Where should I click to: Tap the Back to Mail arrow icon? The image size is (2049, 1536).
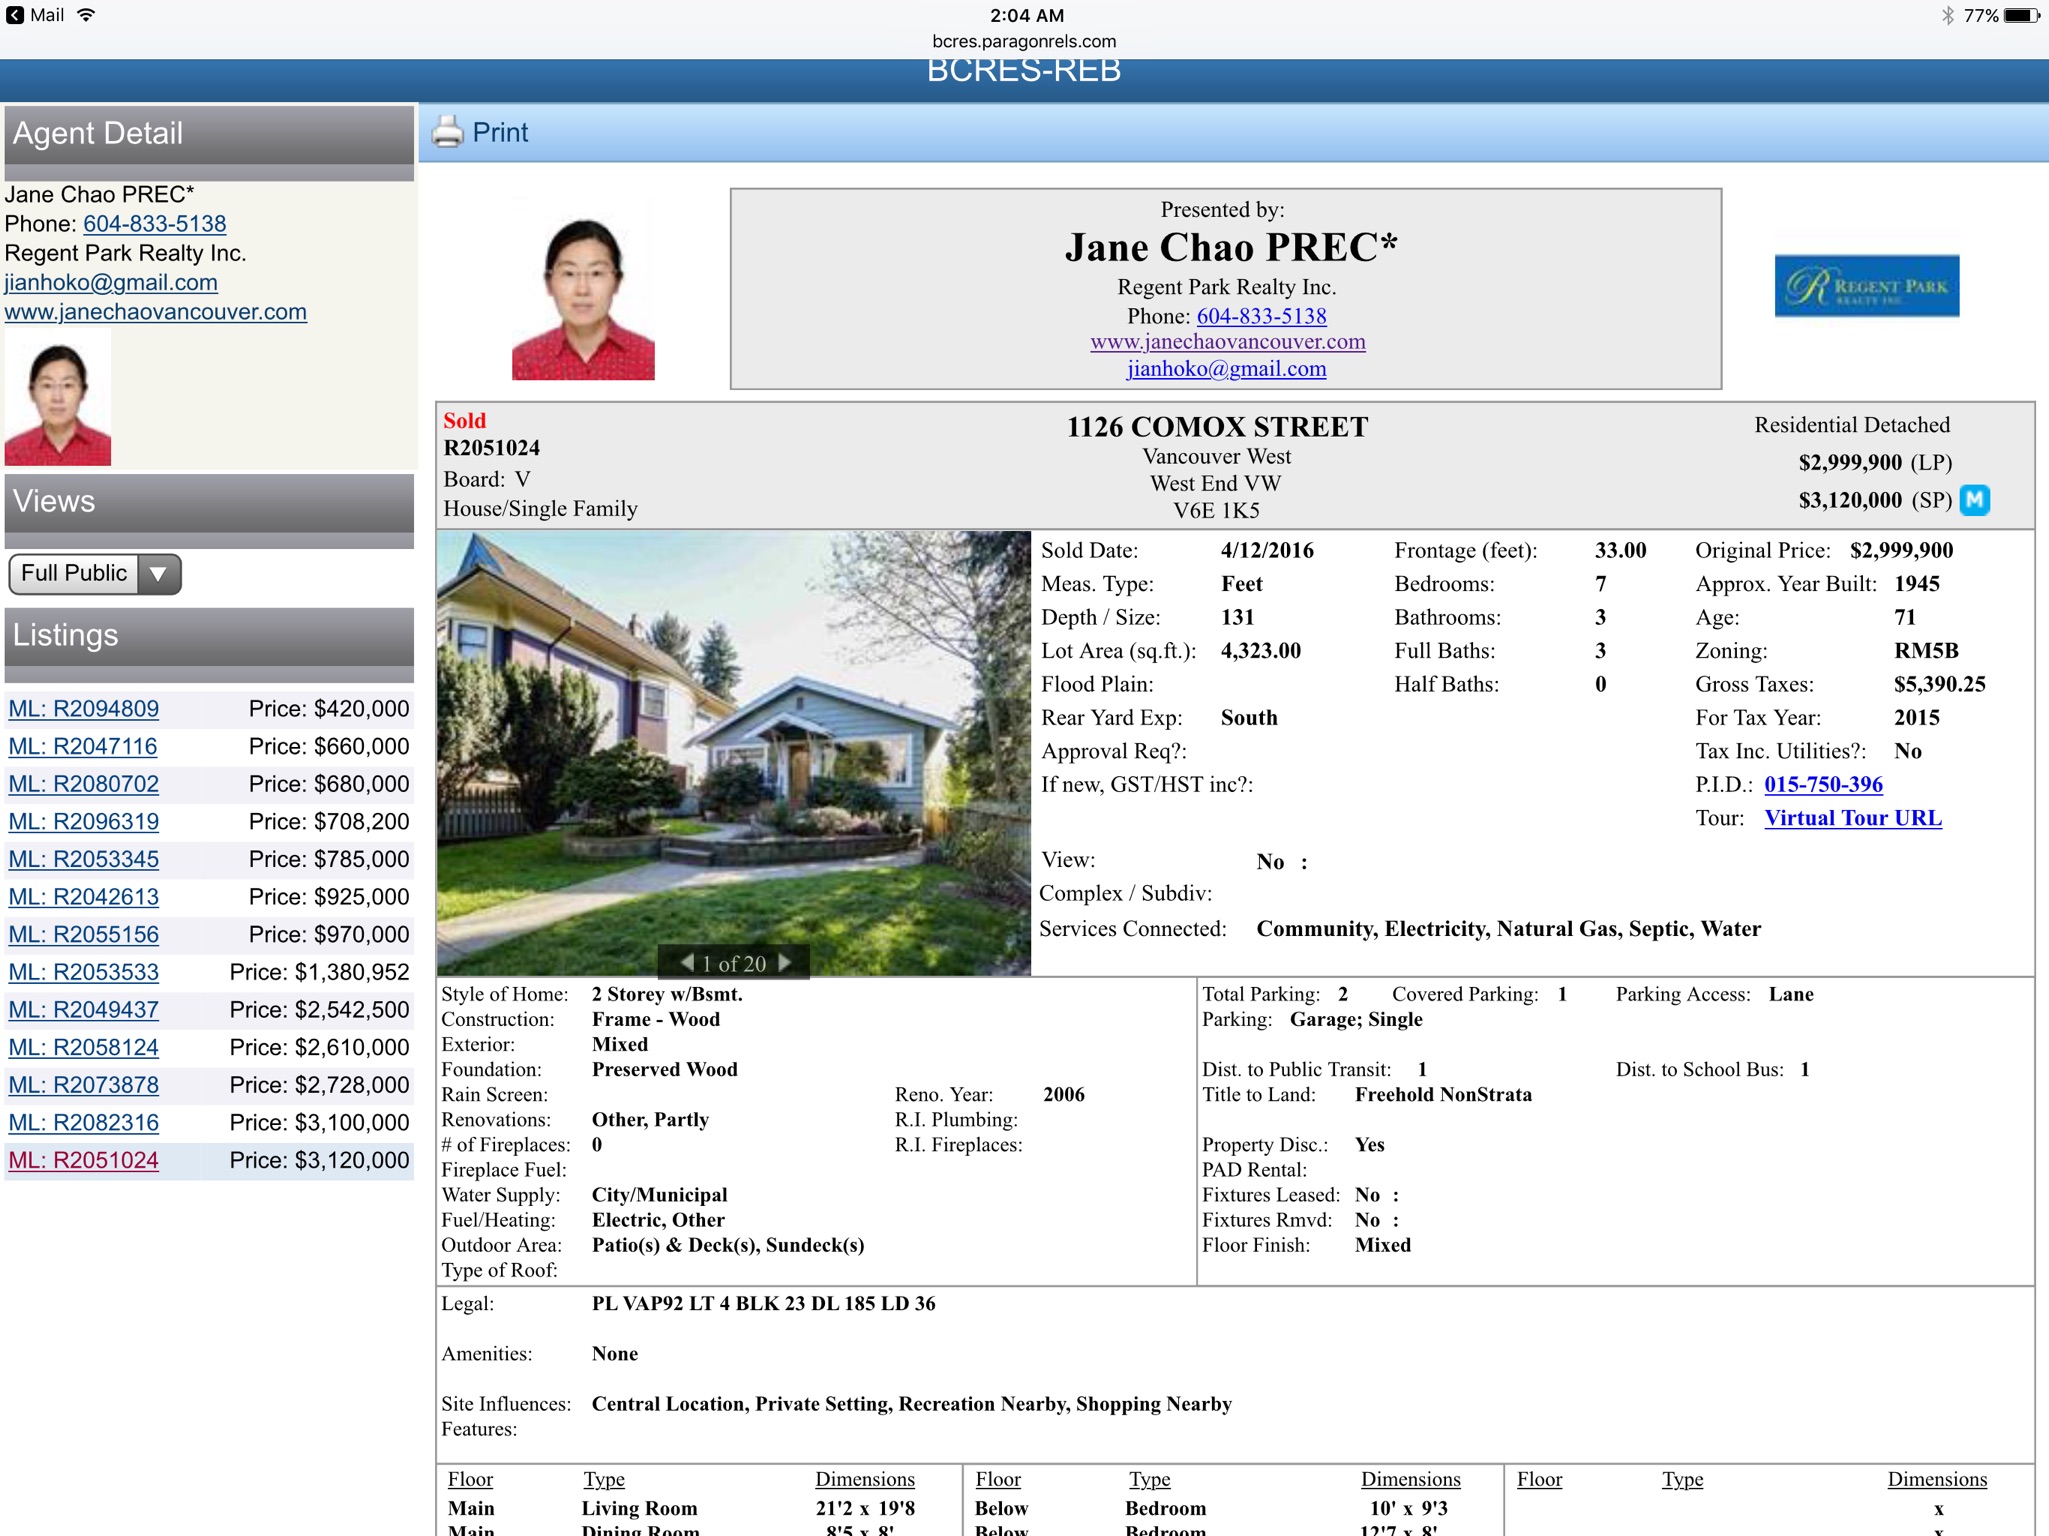point(14,15)
